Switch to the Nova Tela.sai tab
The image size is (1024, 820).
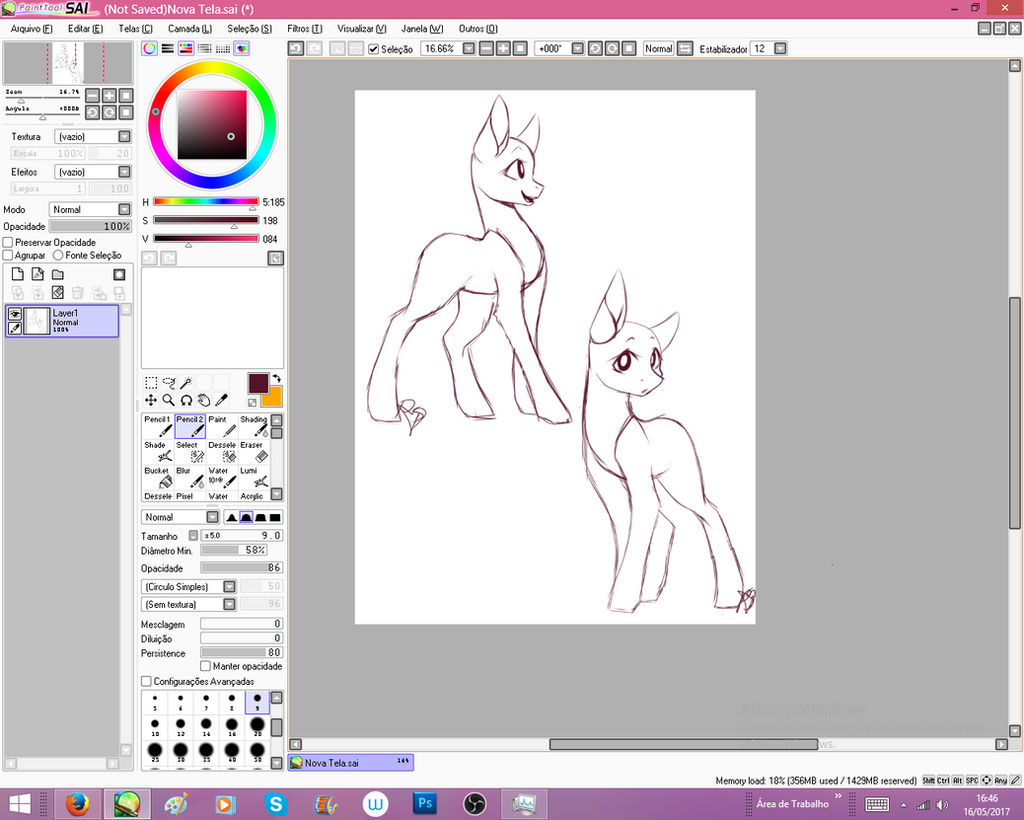coord(351,763)
